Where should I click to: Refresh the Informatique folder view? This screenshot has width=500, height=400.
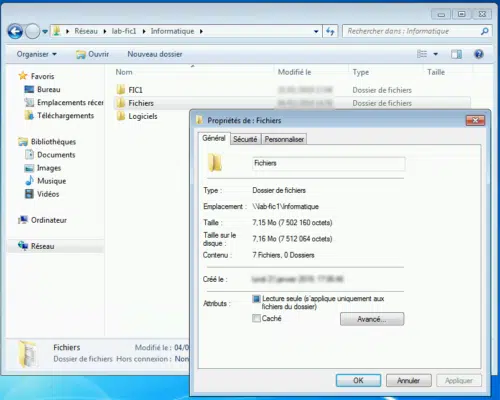pos(330,31)
